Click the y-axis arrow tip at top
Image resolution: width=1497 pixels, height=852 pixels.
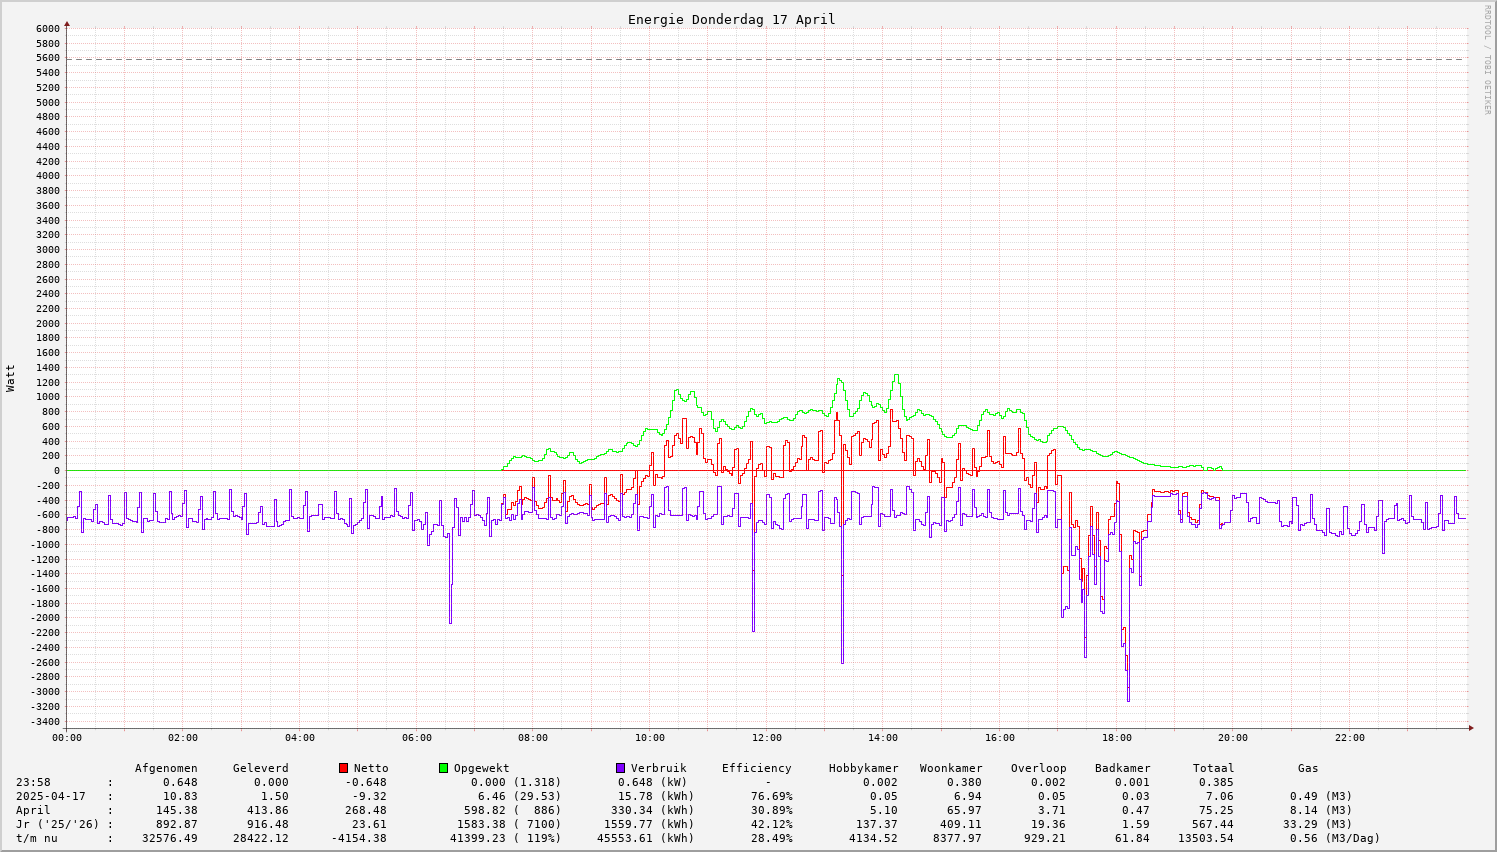point(67,23)
